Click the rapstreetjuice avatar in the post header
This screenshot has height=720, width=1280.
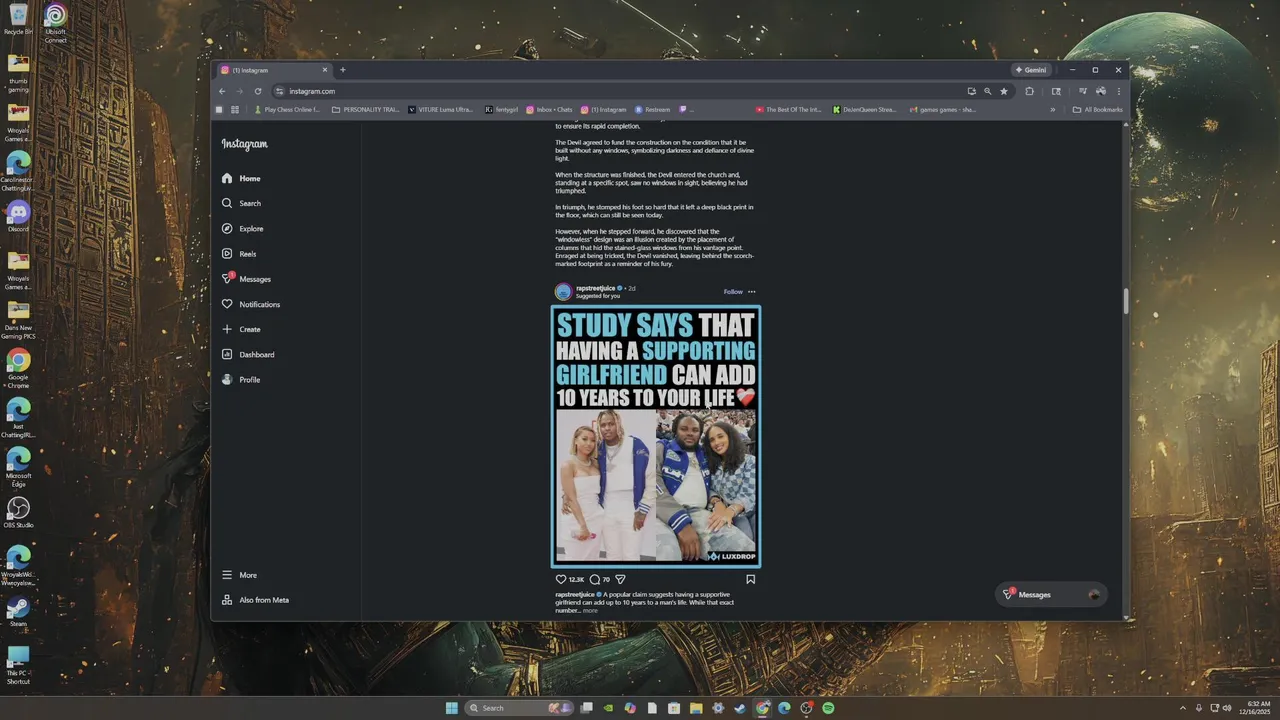(563, 292)
